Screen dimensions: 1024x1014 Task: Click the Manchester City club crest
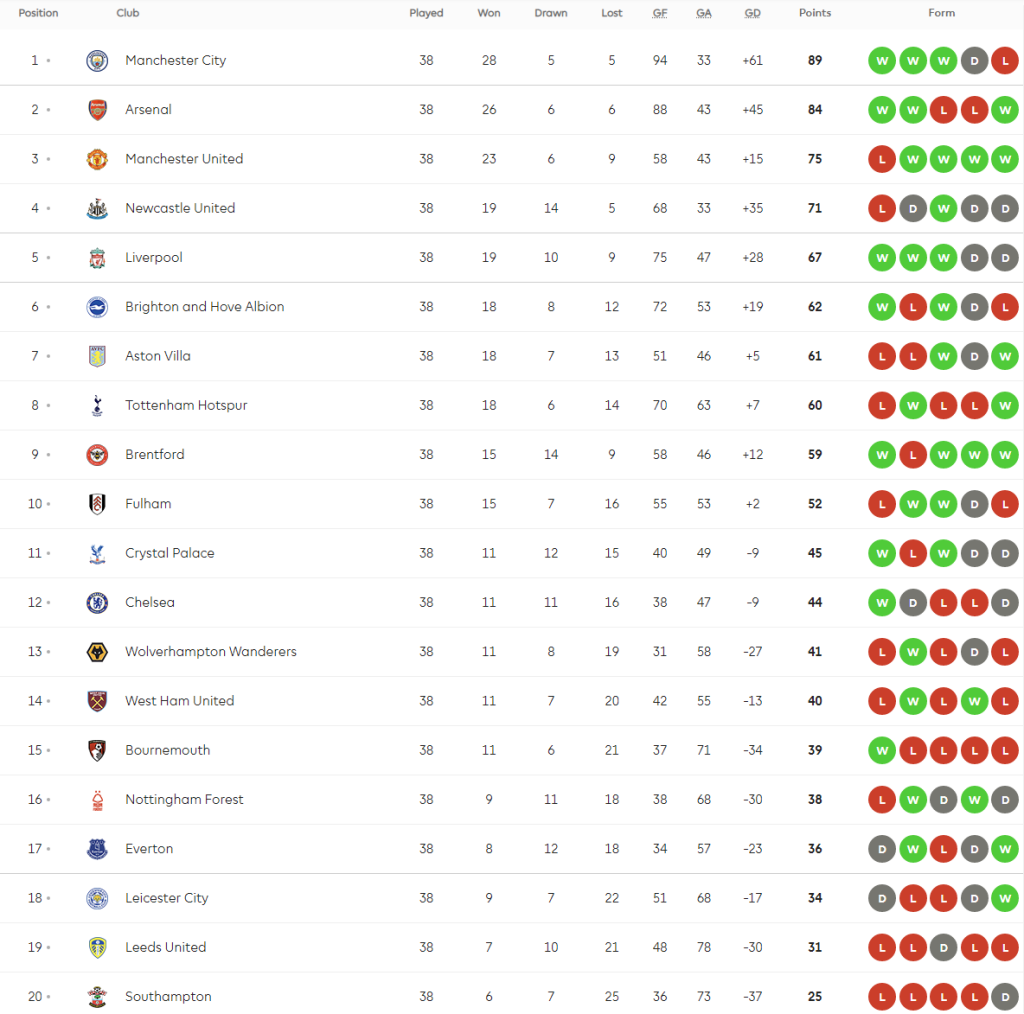coord(97,60)
